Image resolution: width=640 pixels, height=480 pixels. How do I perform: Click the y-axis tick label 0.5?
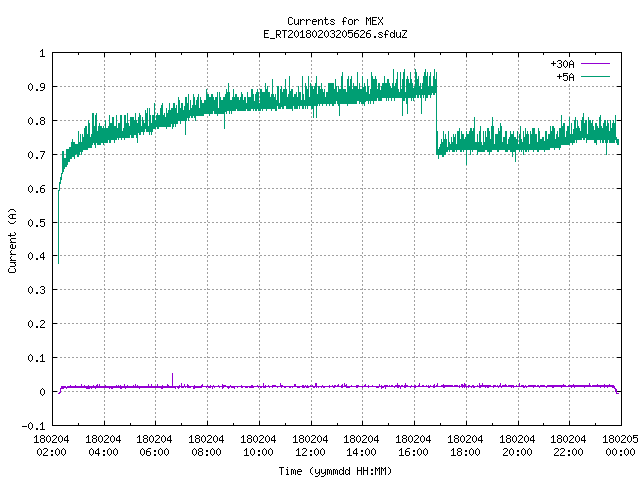point(36,222)
